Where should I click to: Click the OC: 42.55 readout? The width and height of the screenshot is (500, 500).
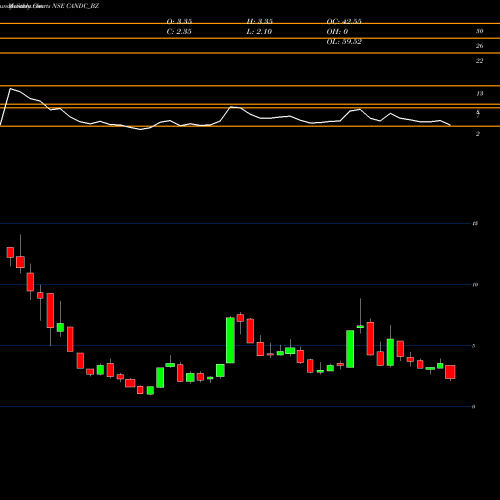pos(344,21)
